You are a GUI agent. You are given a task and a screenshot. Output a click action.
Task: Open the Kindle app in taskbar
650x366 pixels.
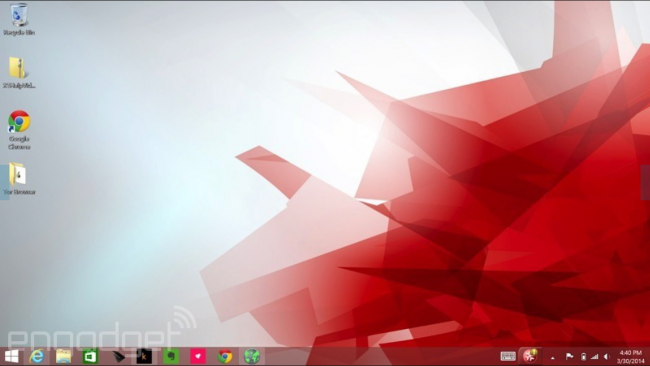(x=144, y=356)
